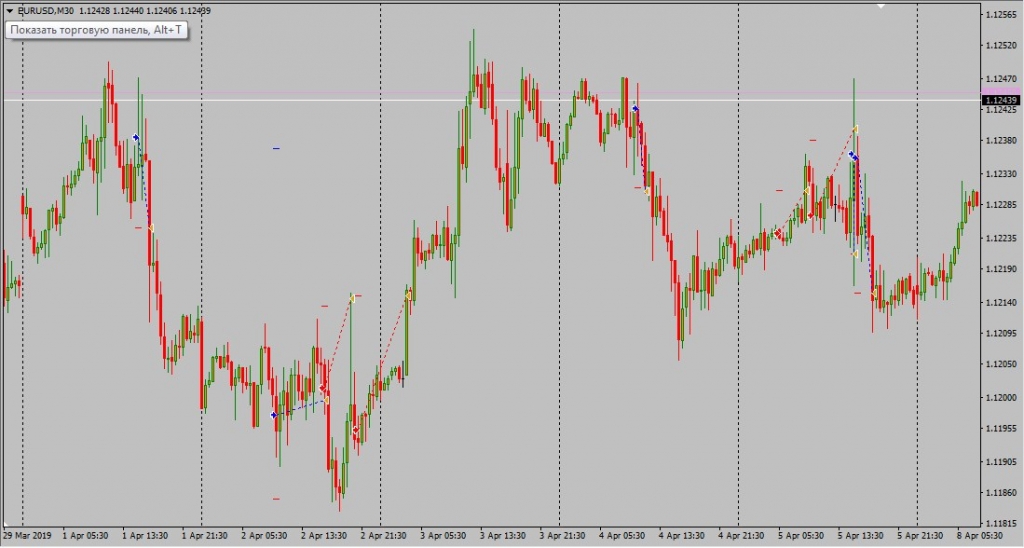This screenshot has width=1024, height=548.
Task: Click the blue buy arrows on 5 Apr
Action: tap(853, 156)
